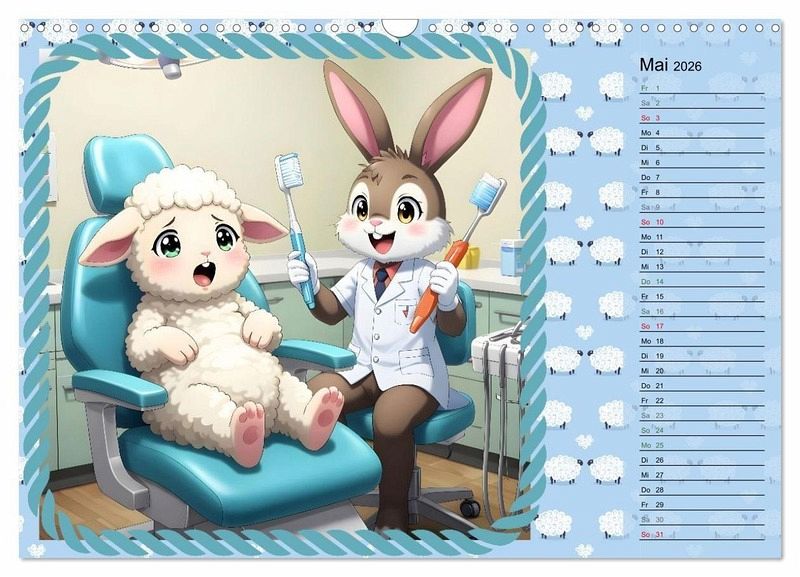This screenshot has height=577, width=800.
Task: Click the dental instrument holder unit
Action: click(496, 352)
